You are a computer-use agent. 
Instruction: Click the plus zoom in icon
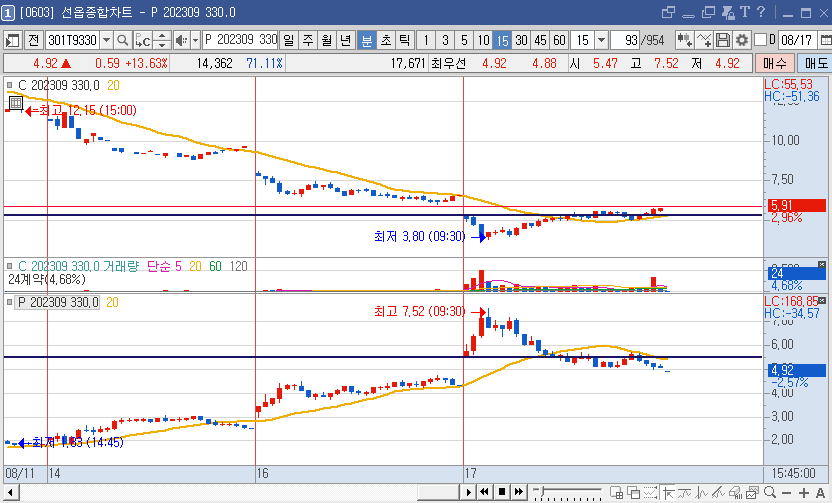click(x=803, y=492)
